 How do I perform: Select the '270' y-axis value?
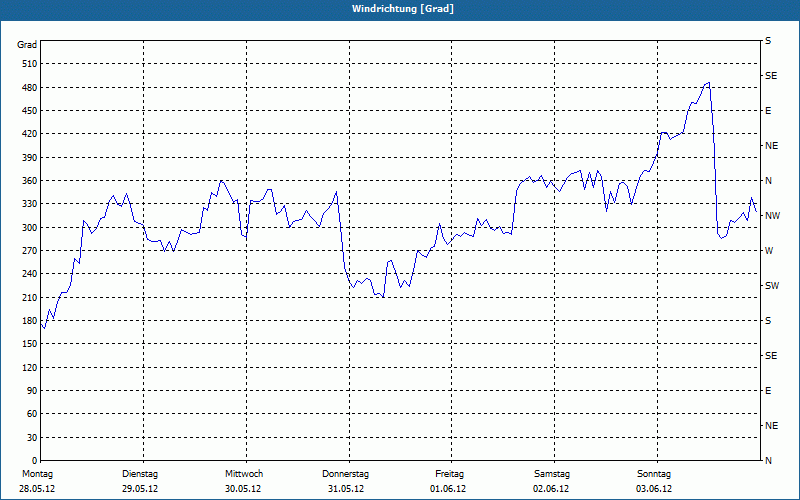point(30,251)
